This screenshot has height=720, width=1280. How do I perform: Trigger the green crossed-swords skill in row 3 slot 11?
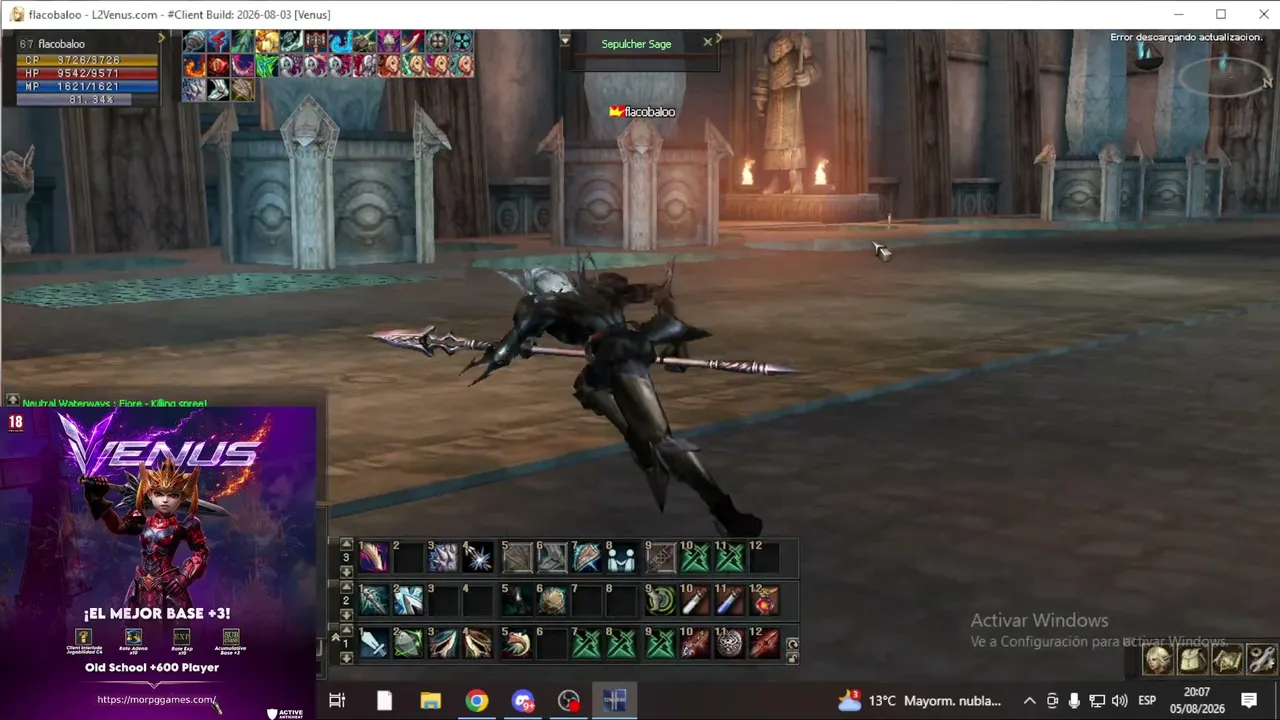[730, 557]
